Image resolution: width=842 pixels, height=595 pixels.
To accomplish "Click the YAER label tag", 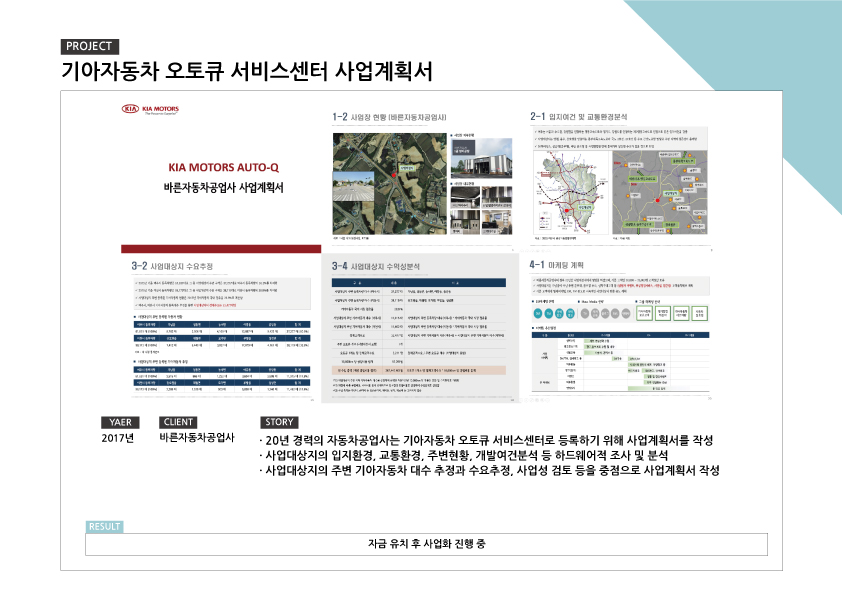I will tap(120, 422).
